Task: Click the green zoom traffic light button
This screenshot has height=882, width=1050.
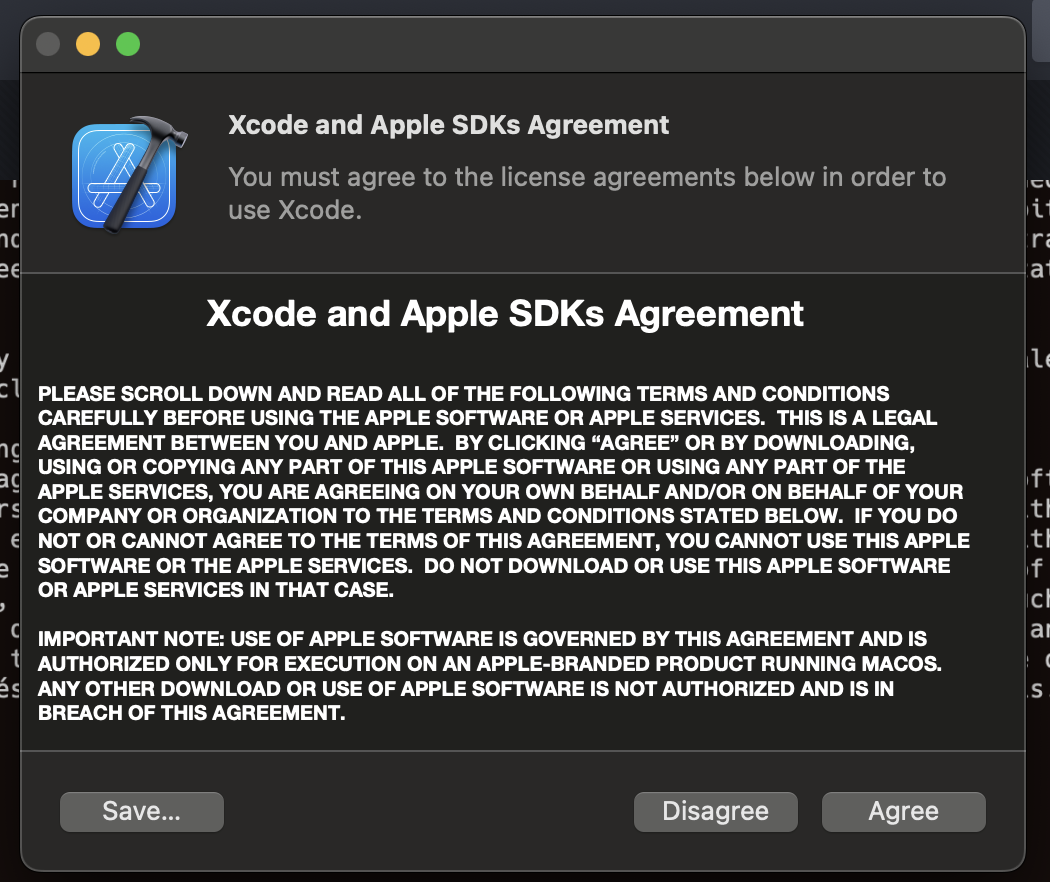Action: click(x=127, y=42)
